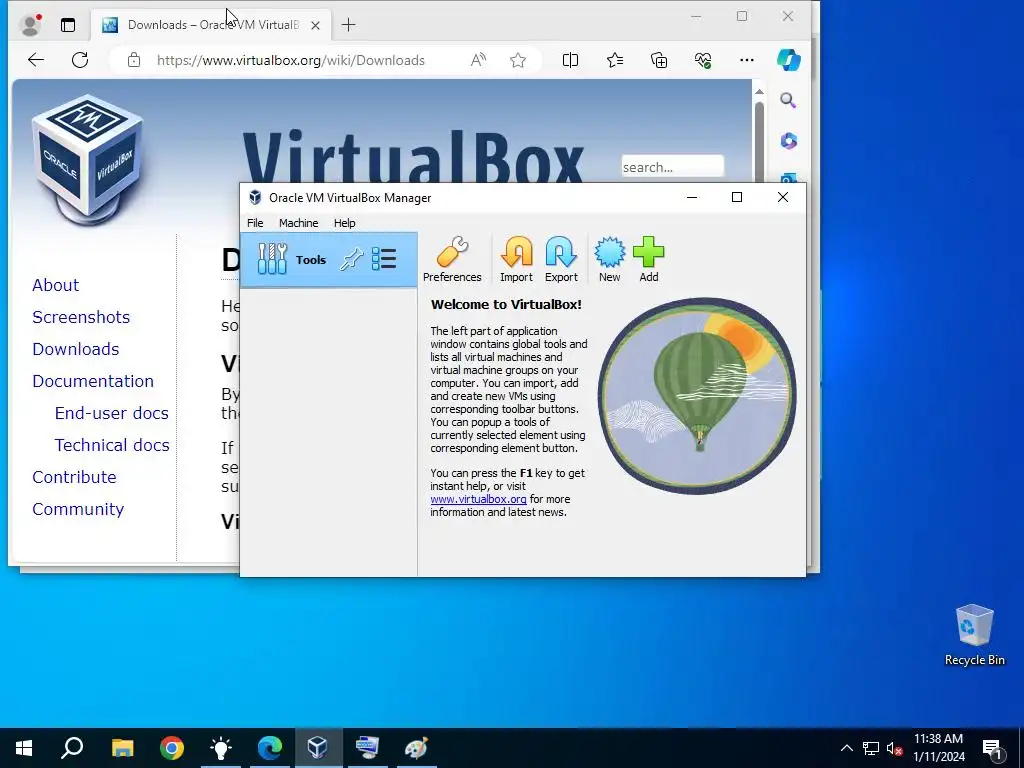
Task: Open Edge tab actions menu icon
Action: point(68,25)
